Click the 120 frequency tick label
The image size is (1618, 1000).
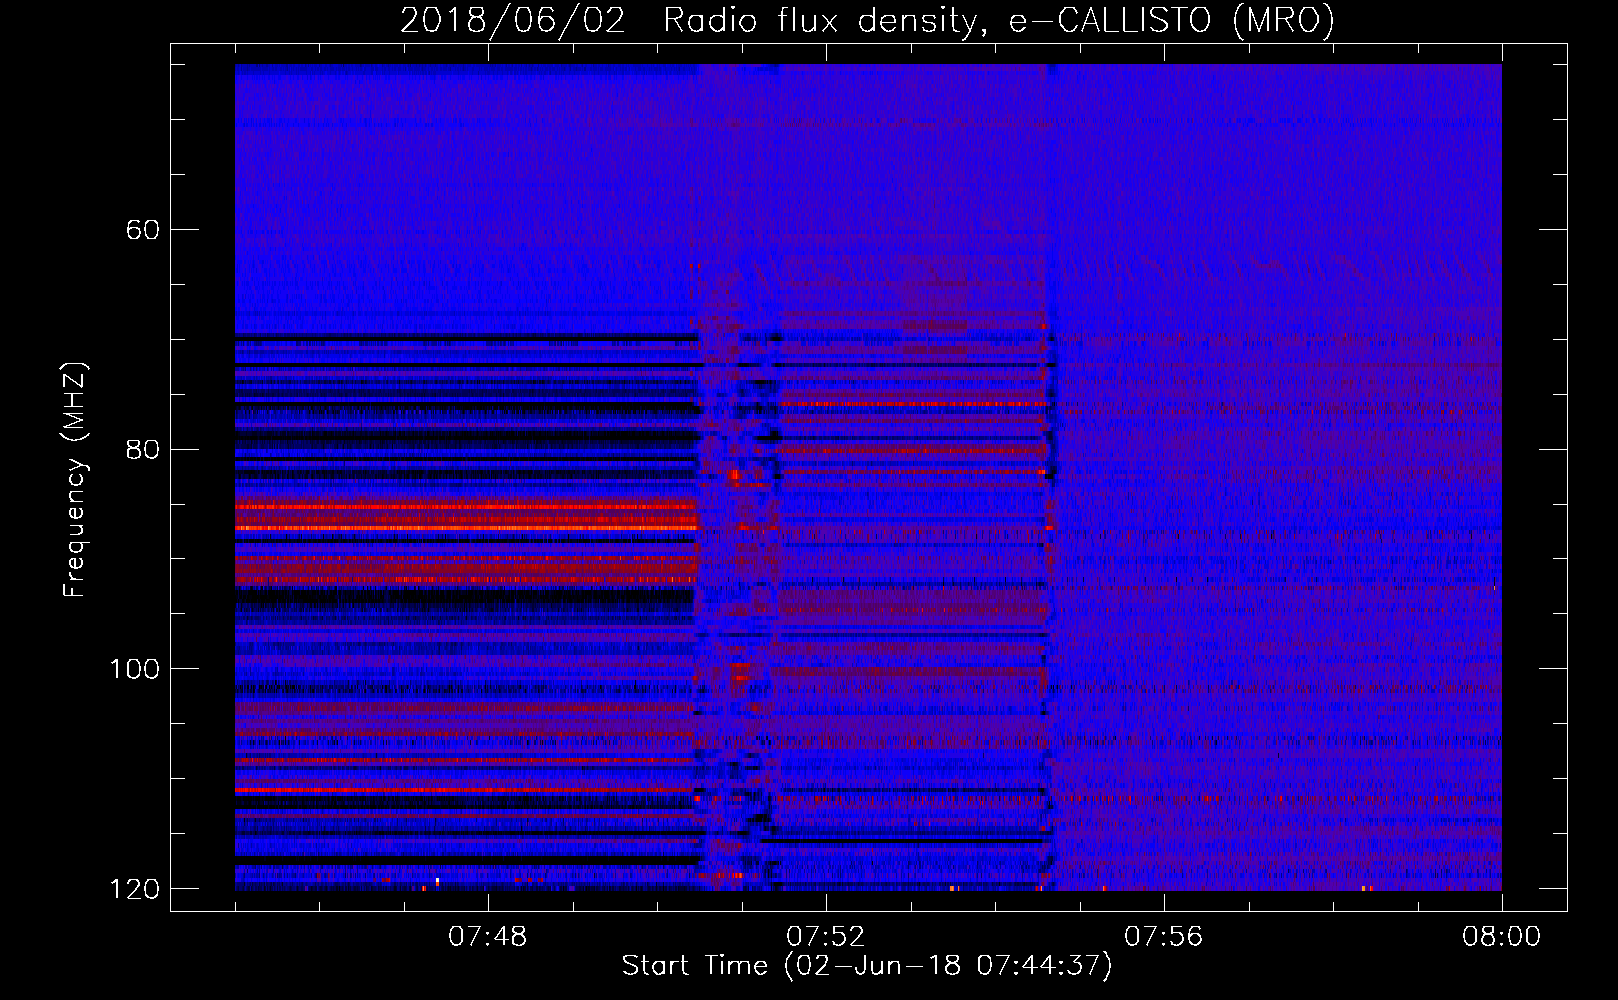[x=134, y=889]
